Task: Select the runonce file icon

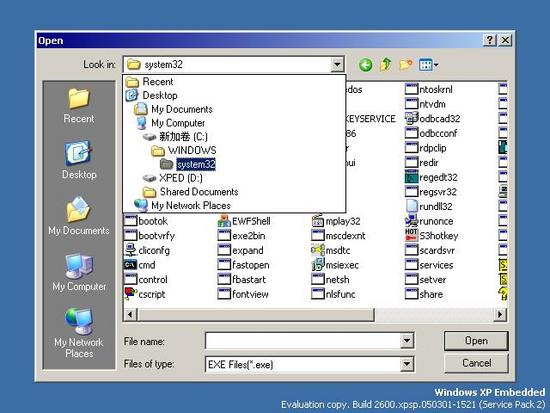Action: tap(411, 221)
